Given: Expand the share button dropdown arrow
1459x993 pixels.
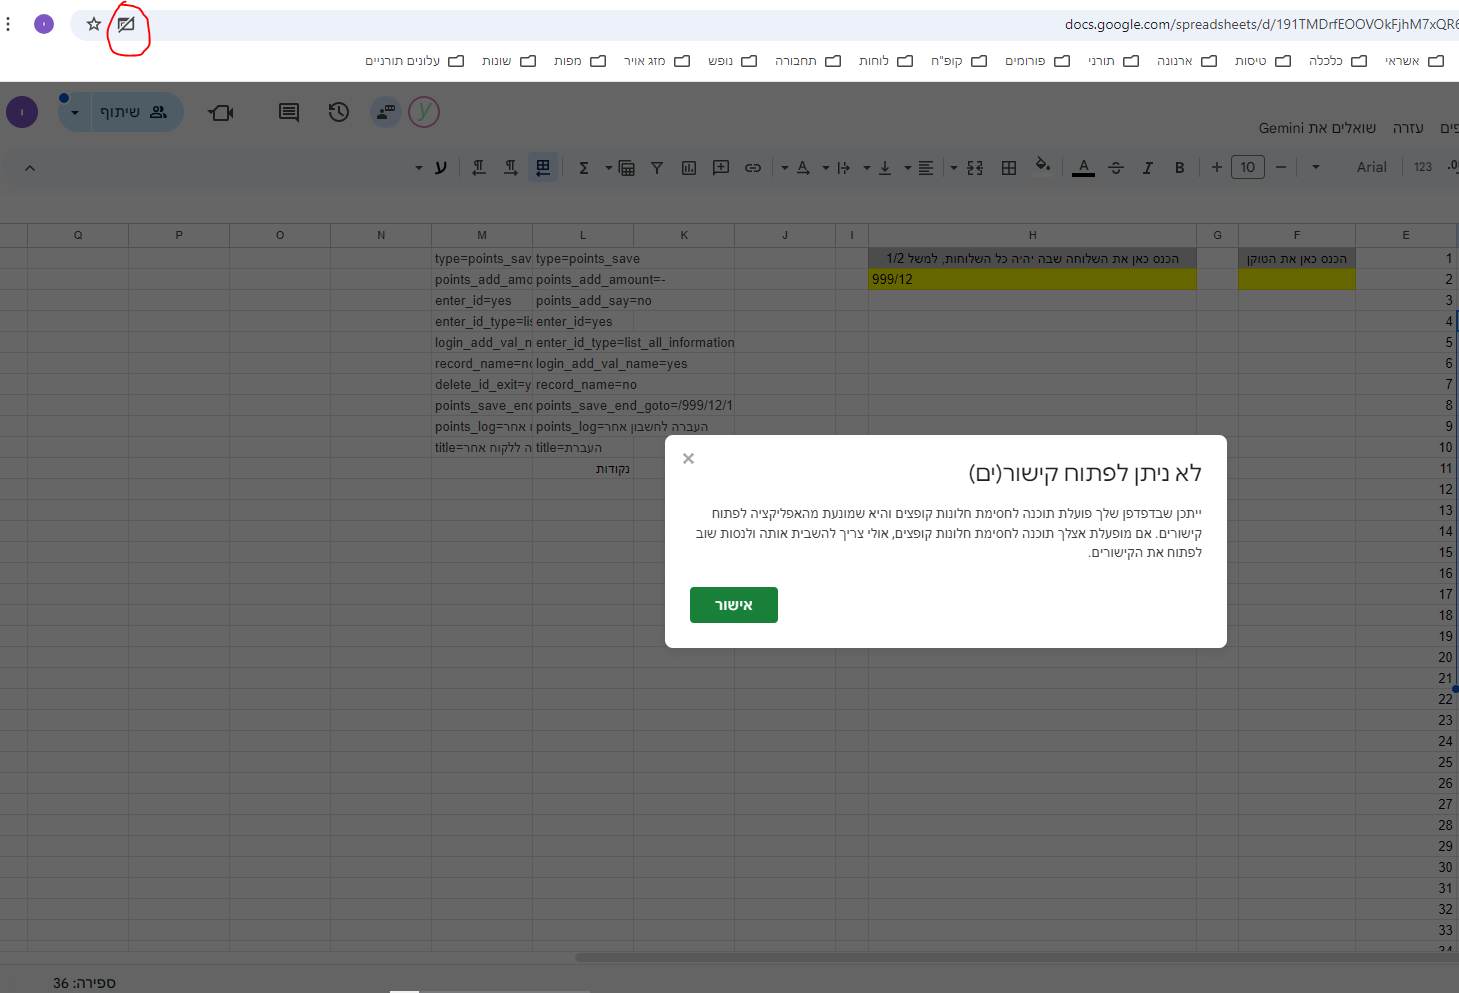Looking at the screenshot, I should 75,113.
